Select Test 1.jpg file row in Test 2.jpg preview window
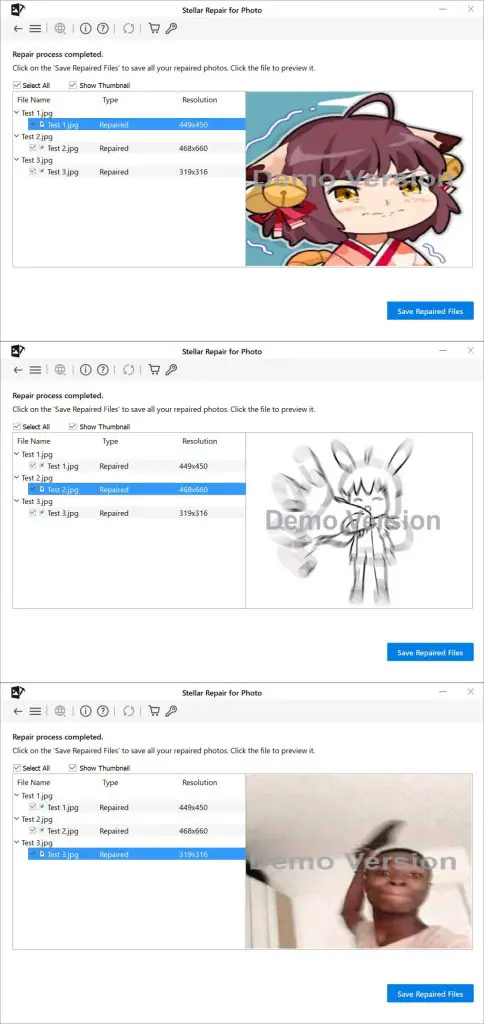 point(137,466)
